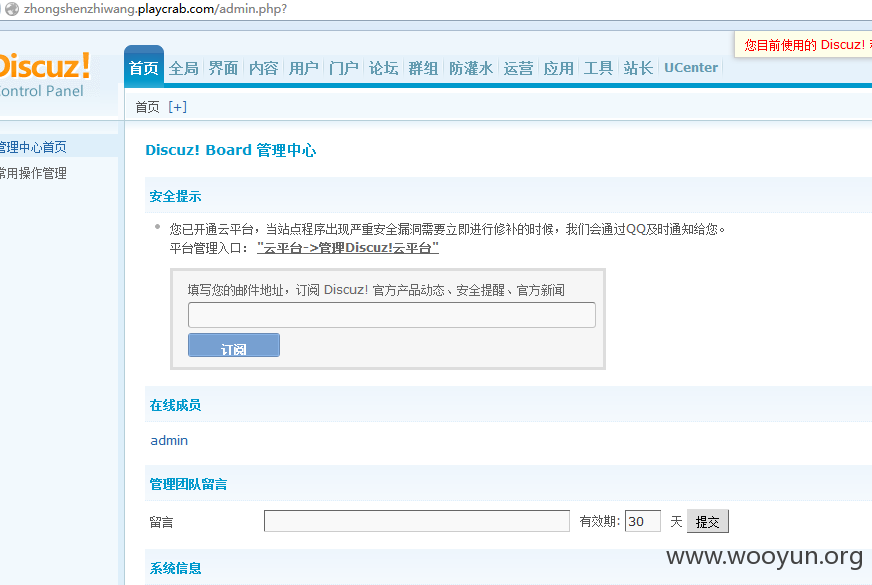Click the 在线成员 section heading
The width and height of the screenshot is (872, 585).
[x=175, y=405]
